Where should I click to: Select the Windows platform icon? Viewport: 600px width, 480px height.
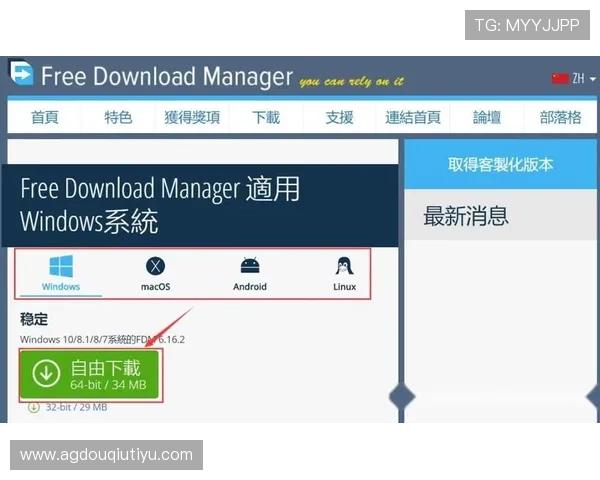pyautogui.click(x=61, y=266)
